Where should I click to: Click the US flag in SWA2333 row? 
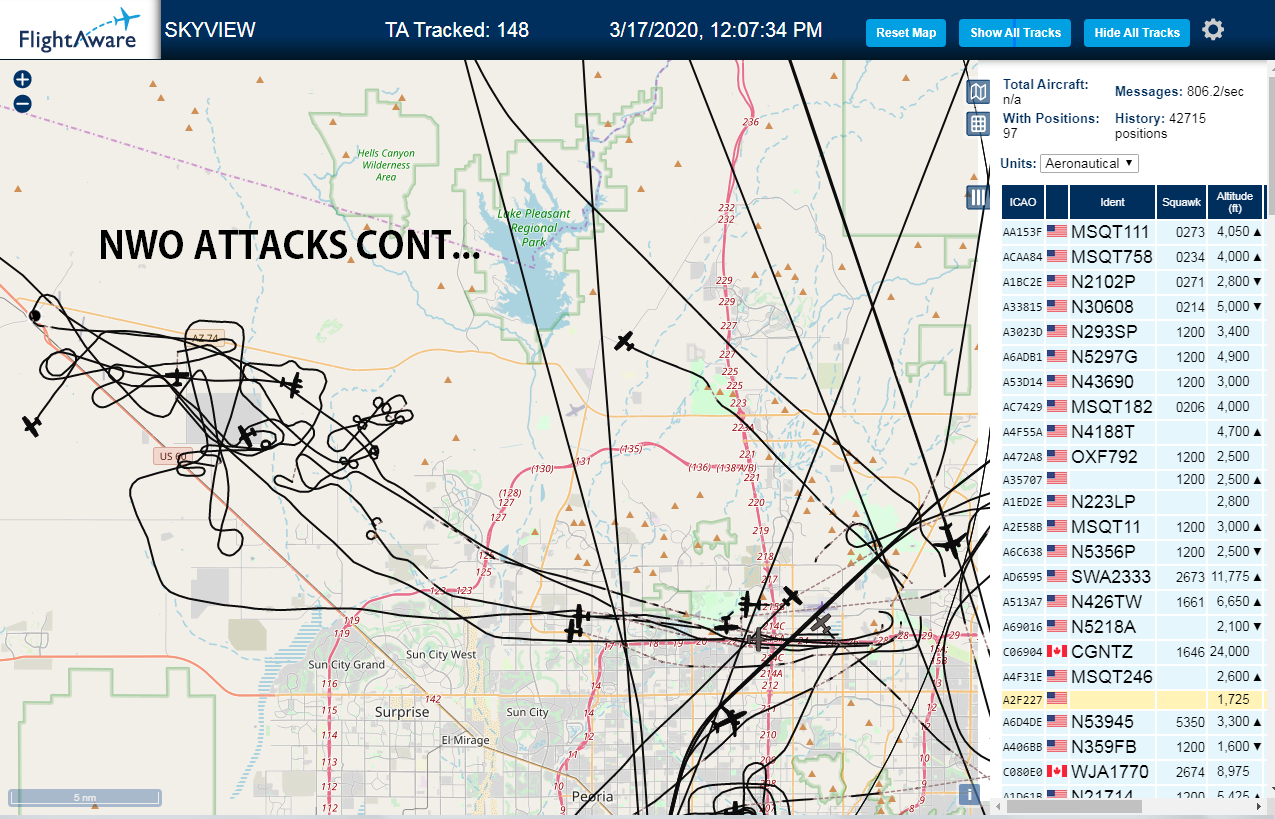point(1056,577)
